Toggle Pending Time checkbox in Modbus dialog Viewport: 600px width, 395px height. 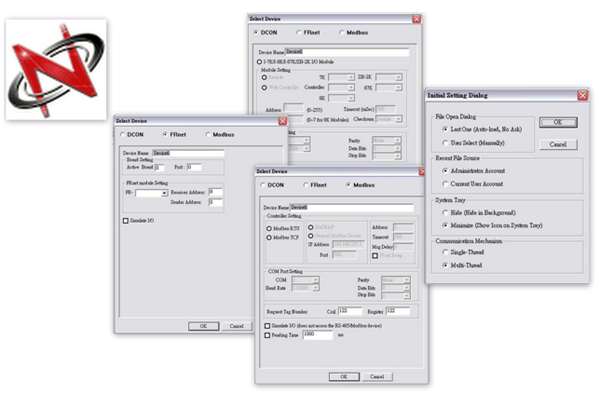coord(267,335)
